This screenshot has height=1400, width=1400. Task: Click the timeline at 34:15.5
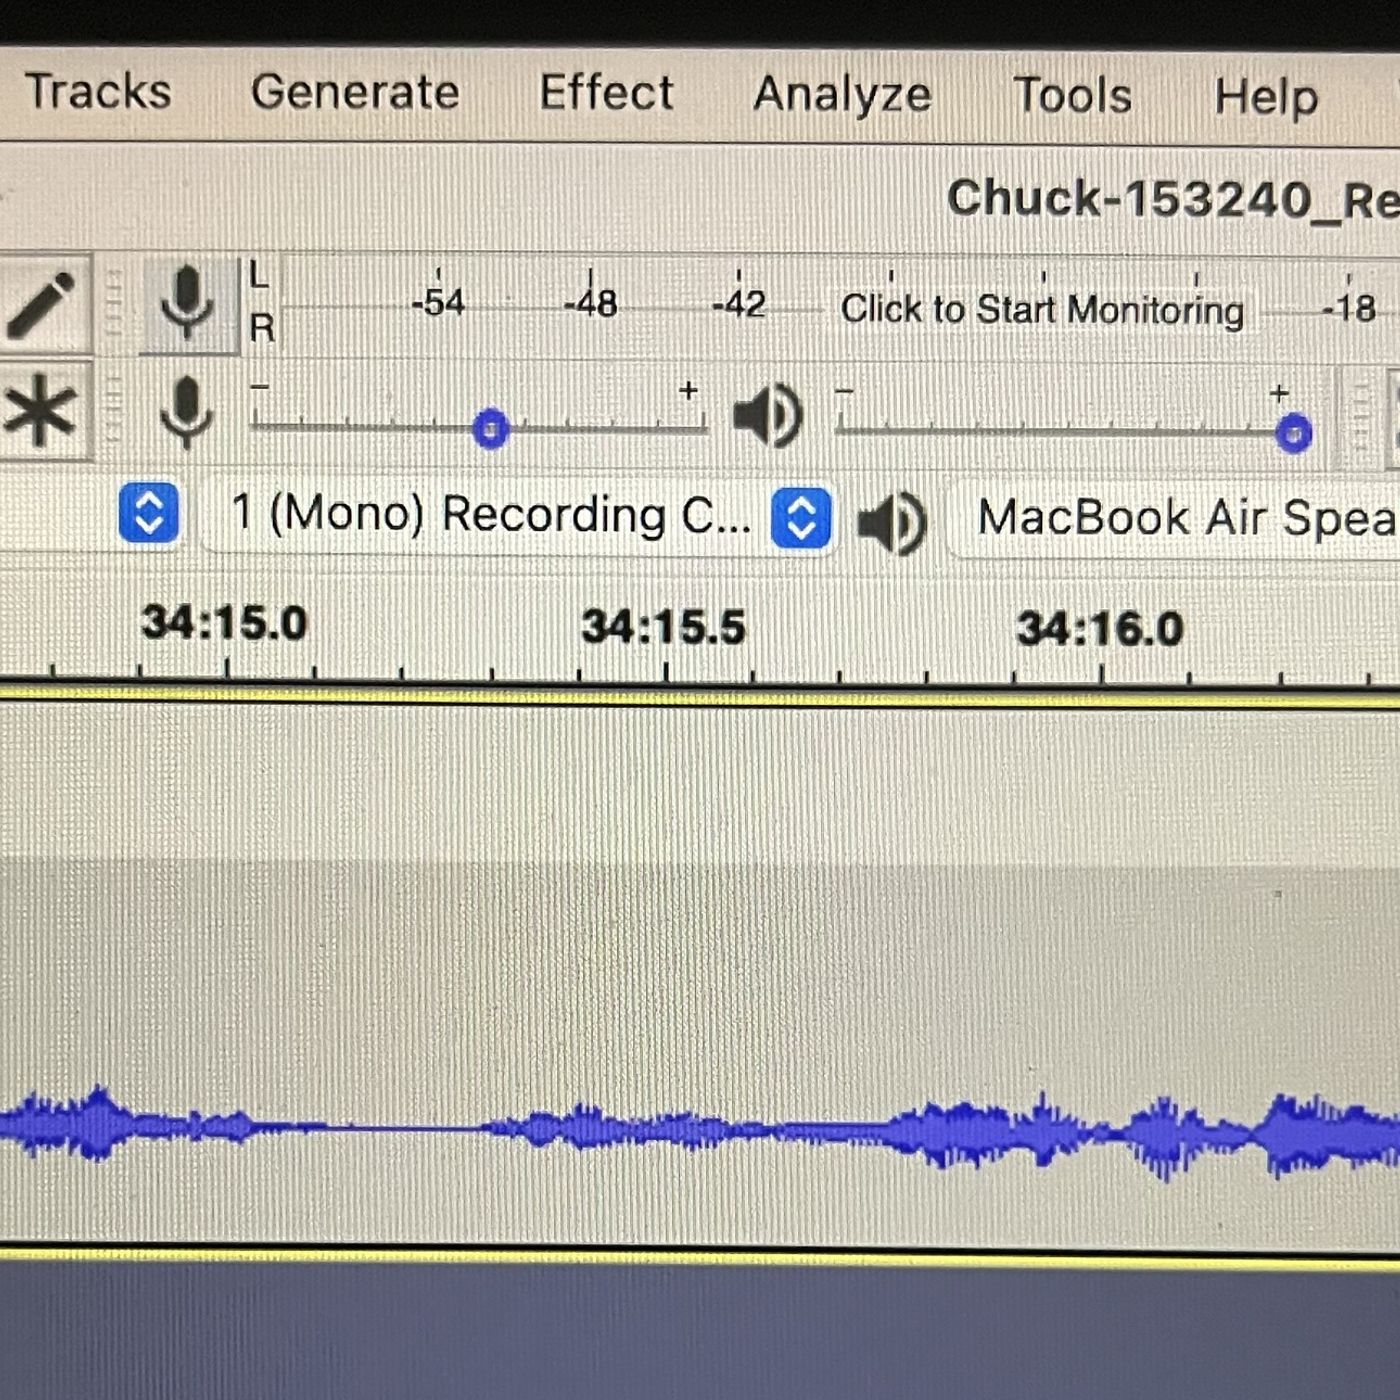click(664, 627)
